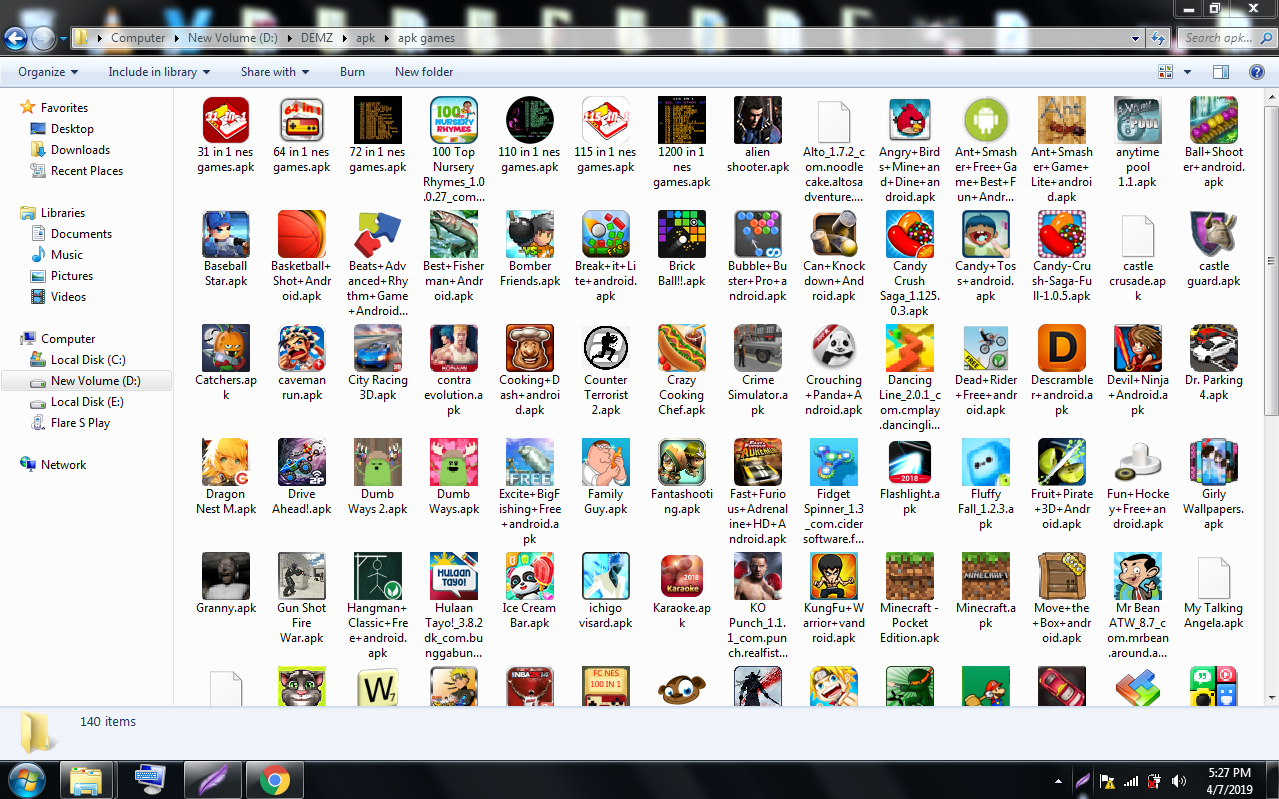Select the Counter Terrorist 2.apk icon
Image resolution: width=1279 pixels, height=799 pixels.
click(x=605, y=348)
